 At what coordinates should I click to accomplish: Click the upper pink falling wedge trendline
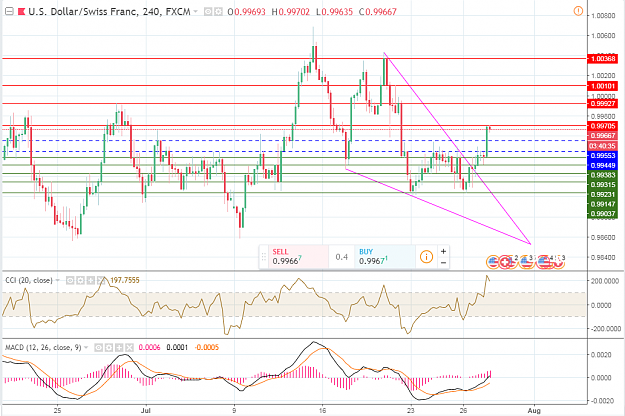tap(458, 149)
